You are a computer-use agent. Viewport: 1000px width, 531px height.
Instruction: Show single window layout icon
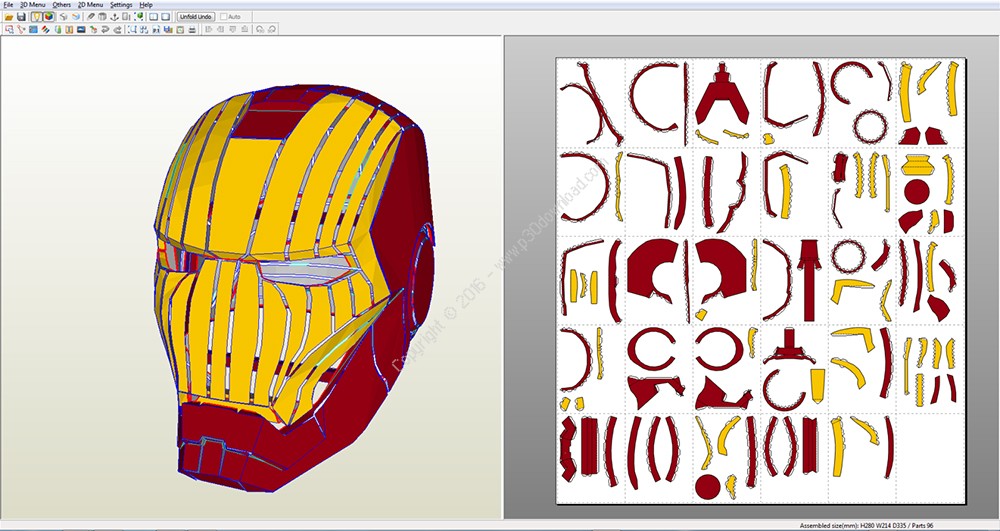(x=166, y=17)
